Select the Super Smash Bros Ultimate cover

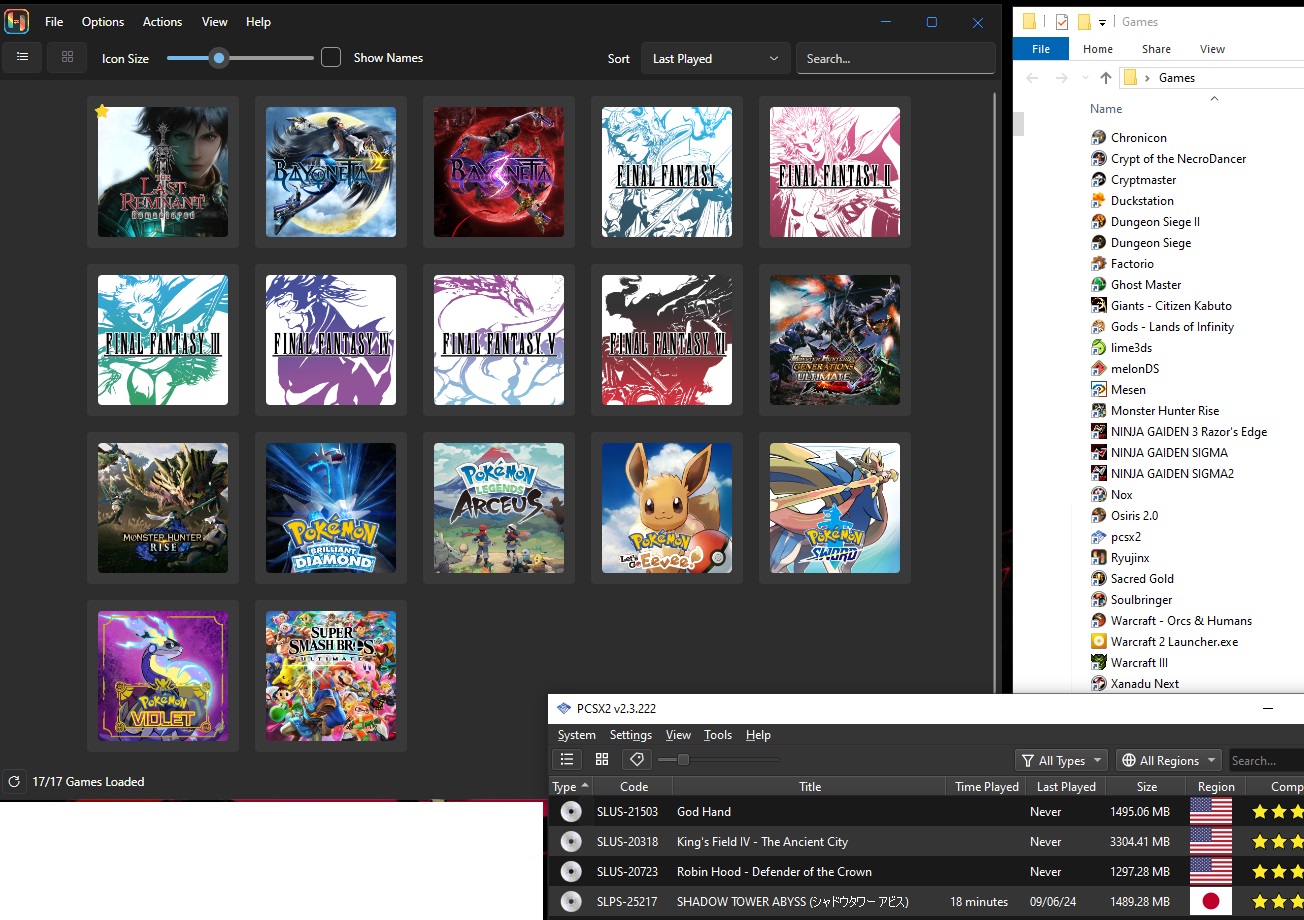click(x=331, y=676)
